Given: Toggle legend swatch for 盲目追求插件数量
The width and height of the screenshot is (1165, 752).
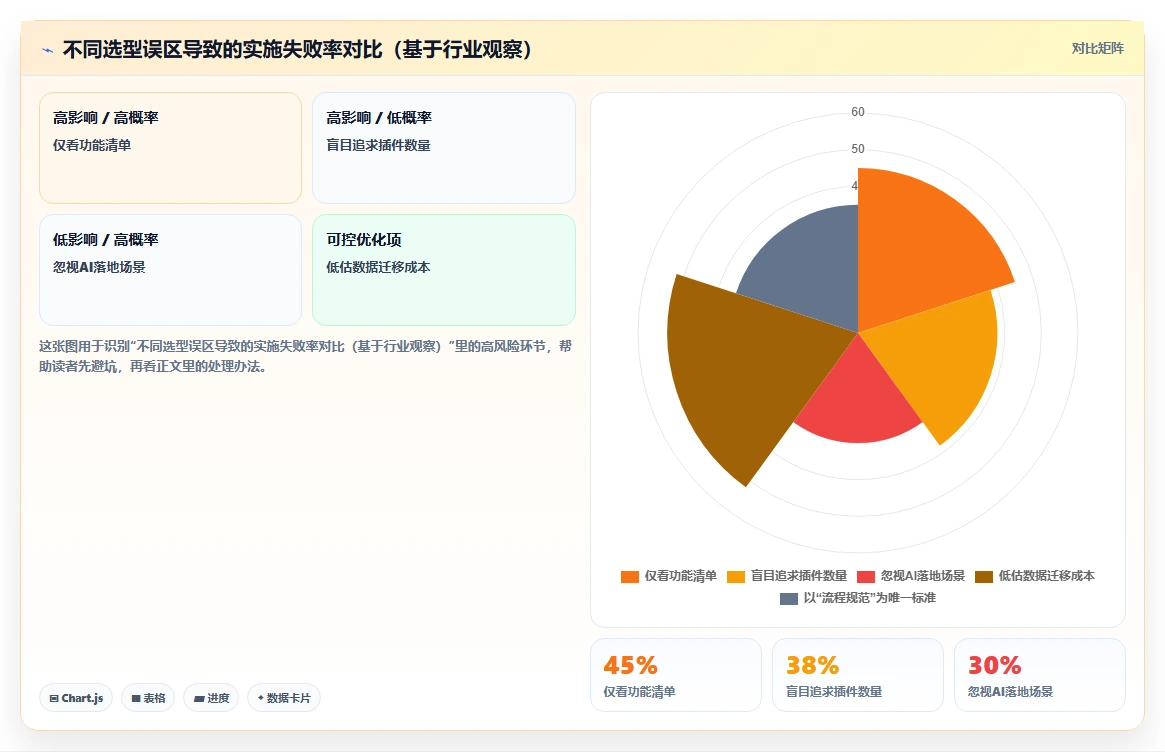Looking at the screenshot, I should 736,577.
